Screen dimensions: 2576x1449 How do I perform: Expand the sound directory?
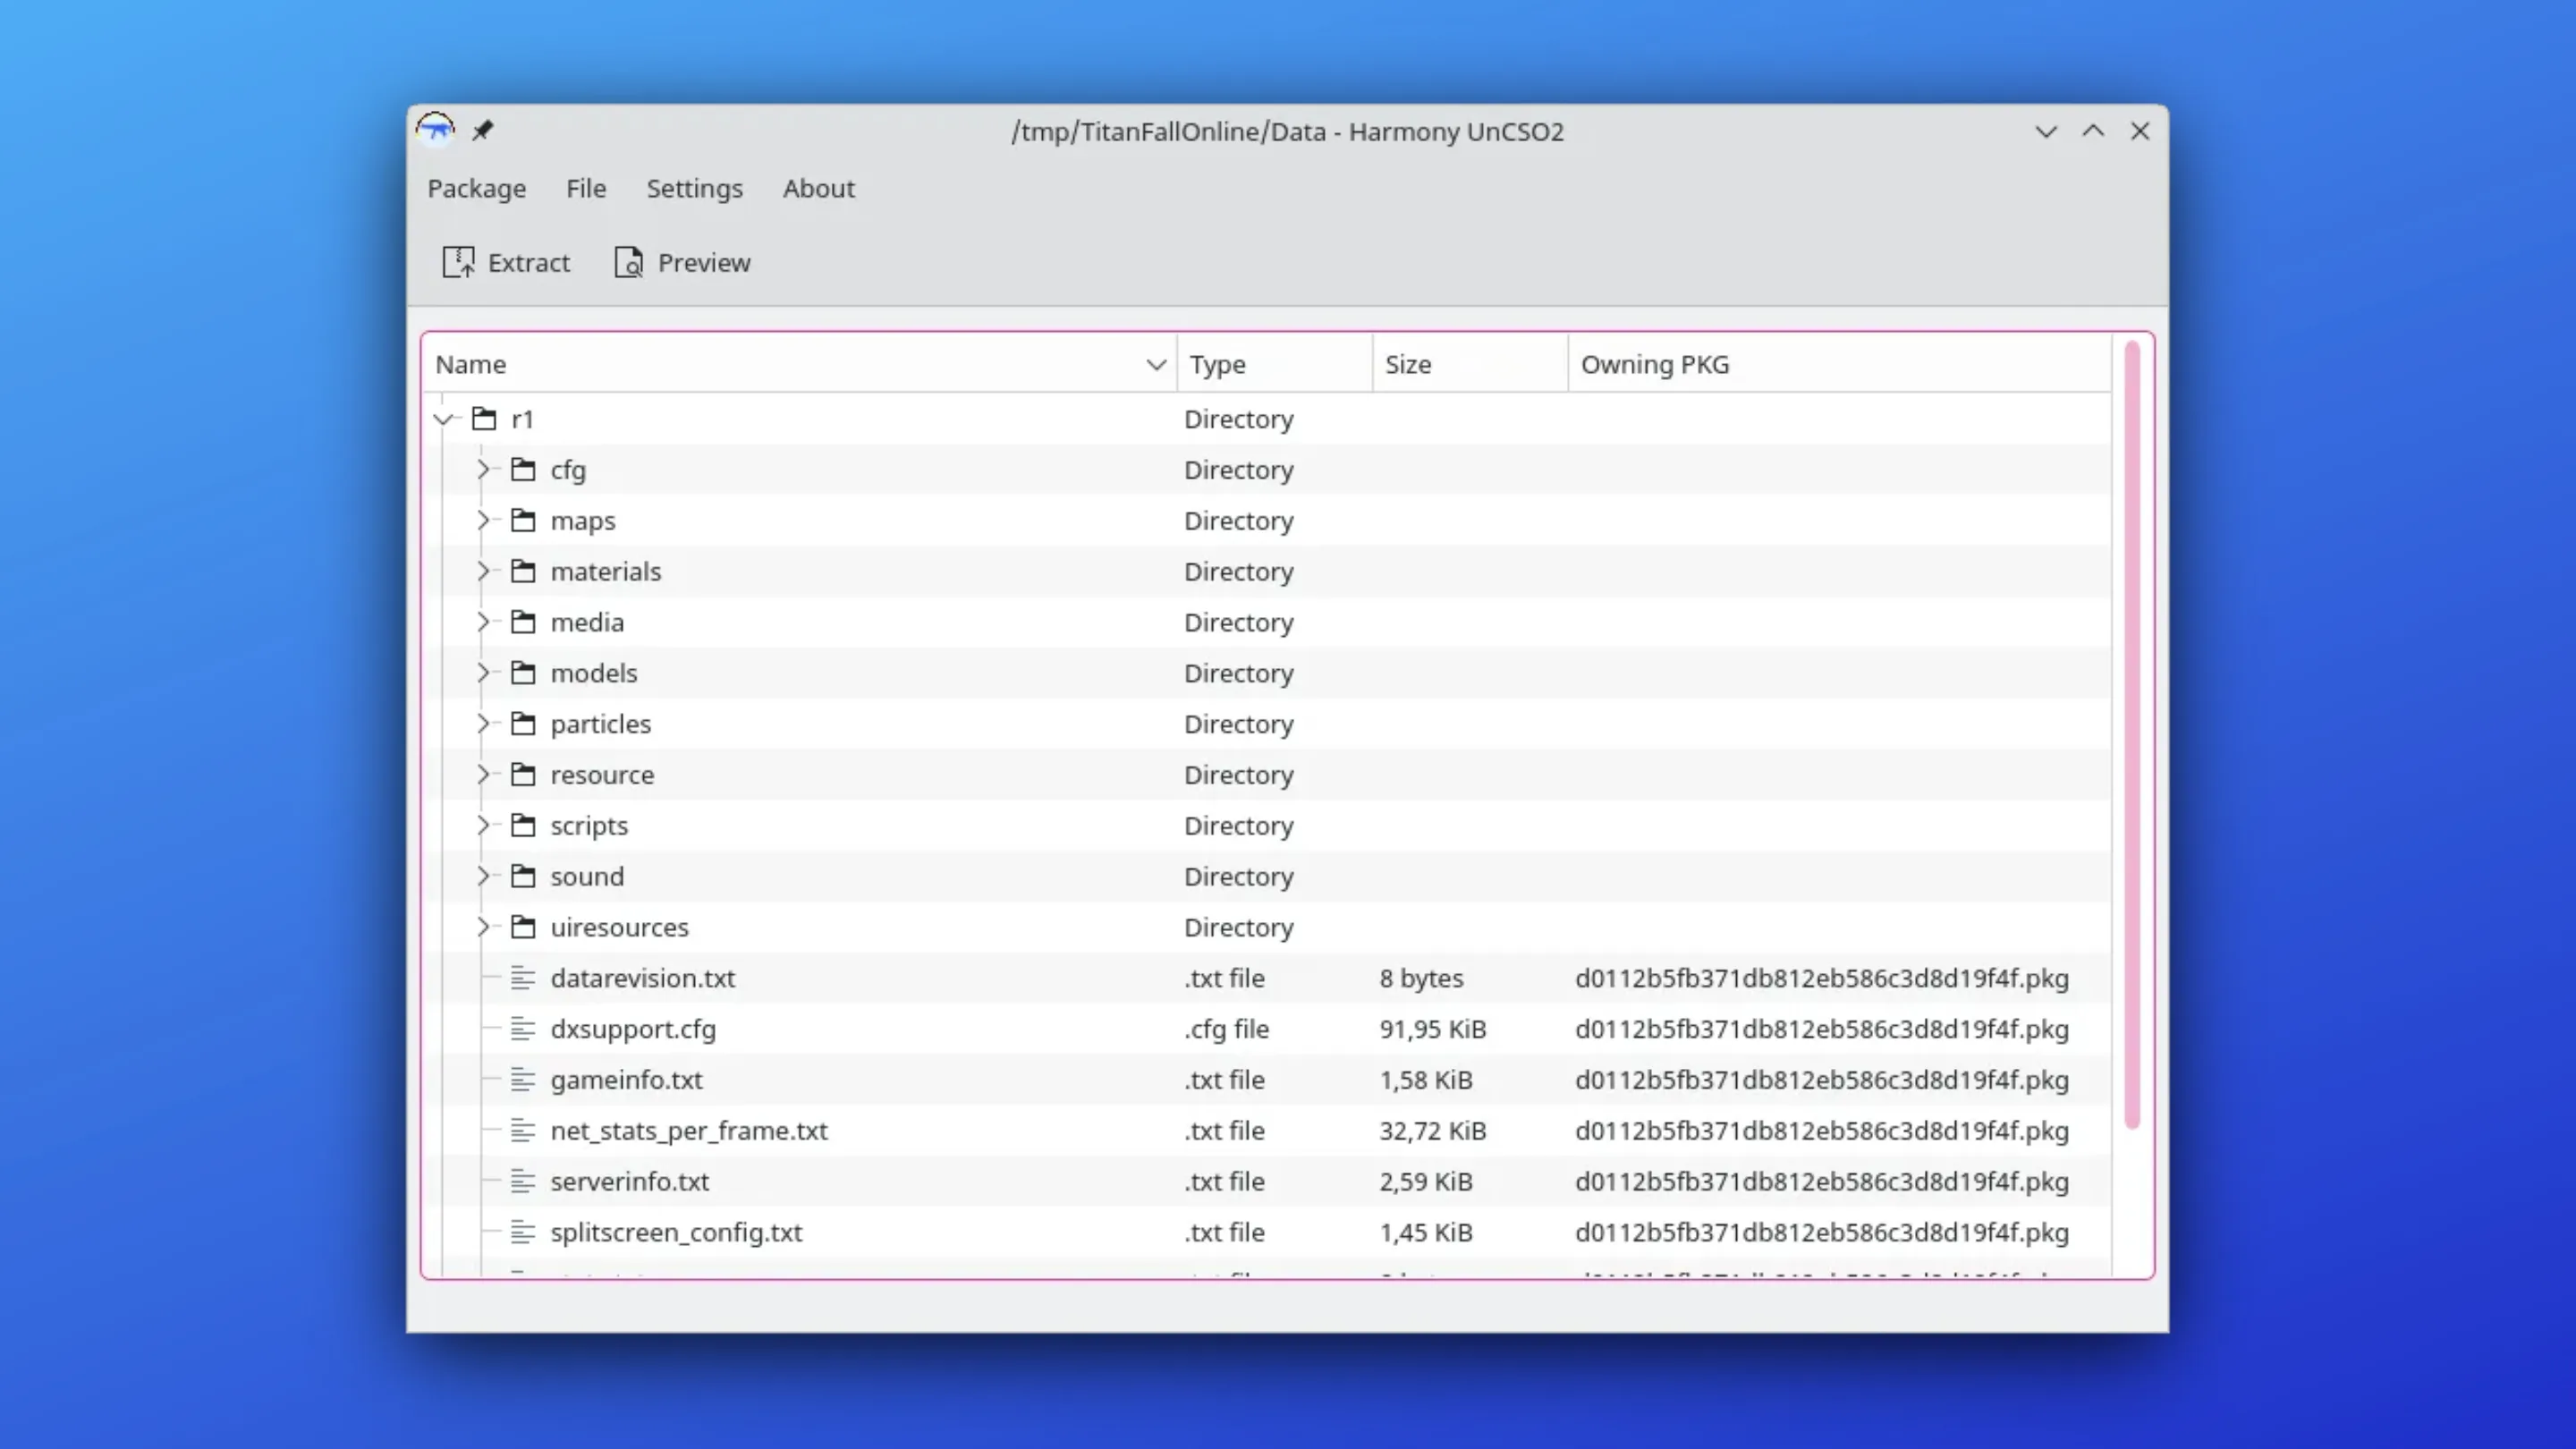pyautogui.click(x=483, y=876)
